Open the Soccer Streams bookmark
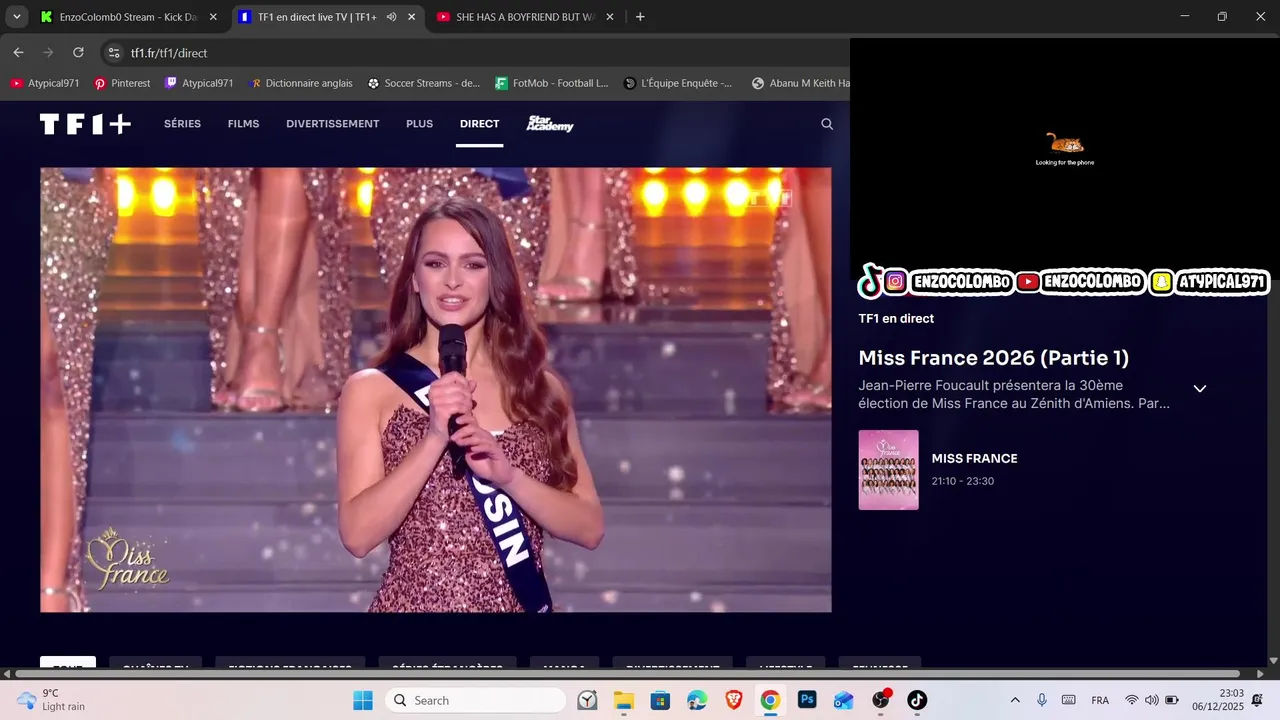This screenshot has height=720, width=1280. tap(424, 83)
